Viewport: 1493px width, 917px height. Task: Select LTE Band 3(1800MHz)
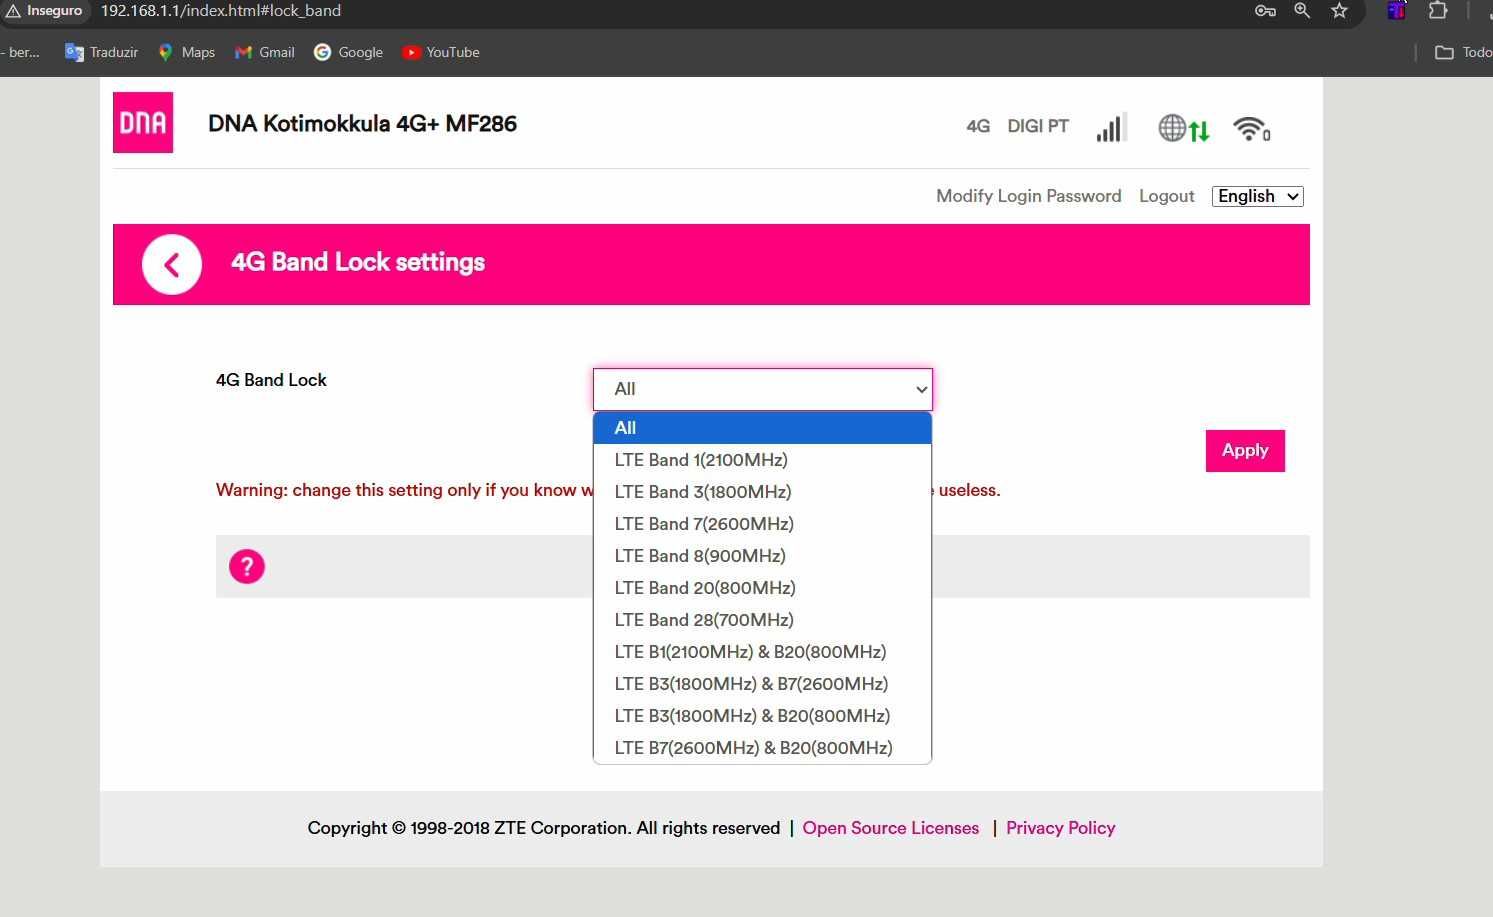point(763,492)
